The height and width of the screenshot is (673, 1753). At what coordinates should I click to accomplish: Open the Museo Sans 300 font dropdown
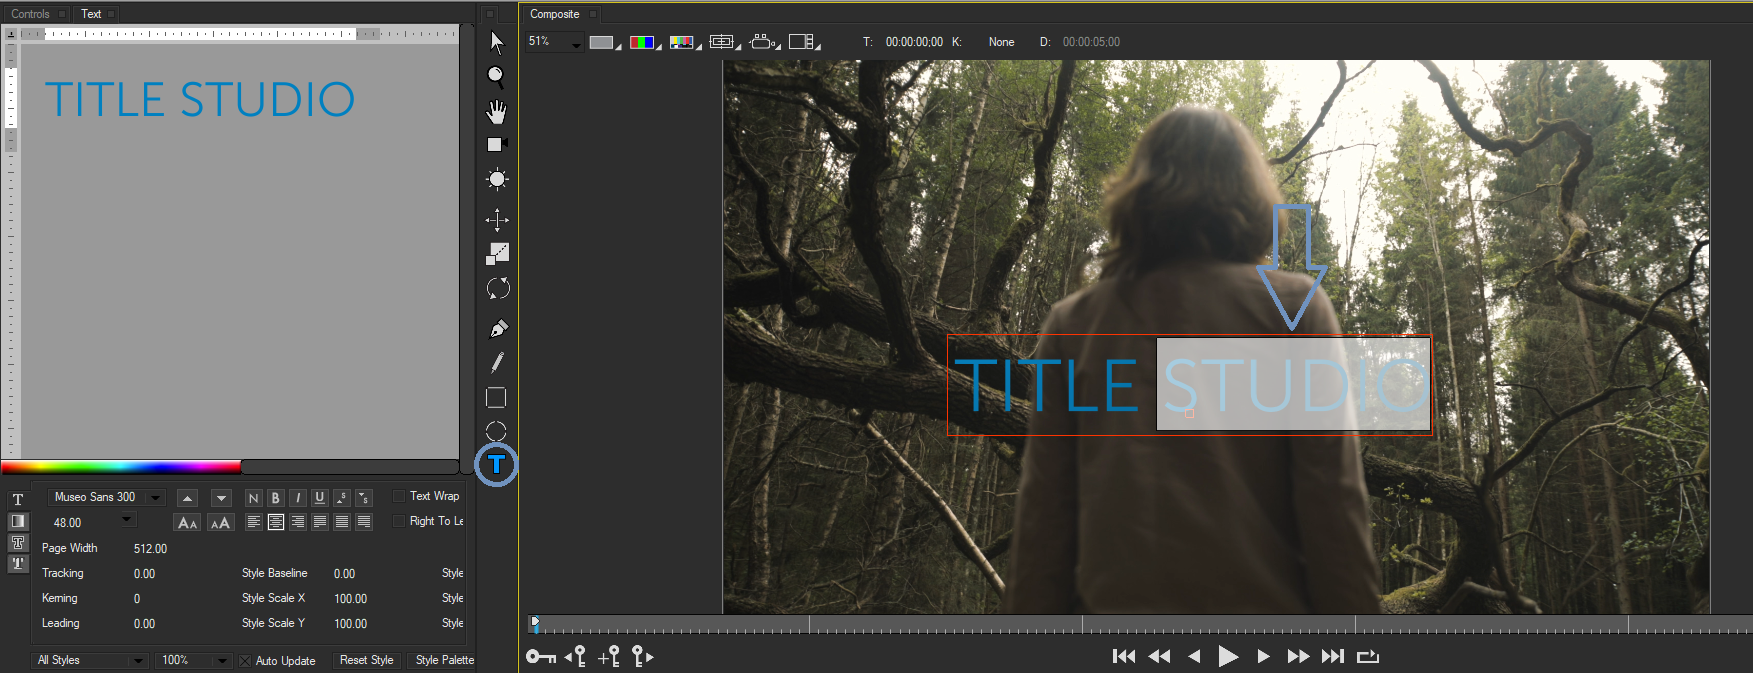(107, 497)
